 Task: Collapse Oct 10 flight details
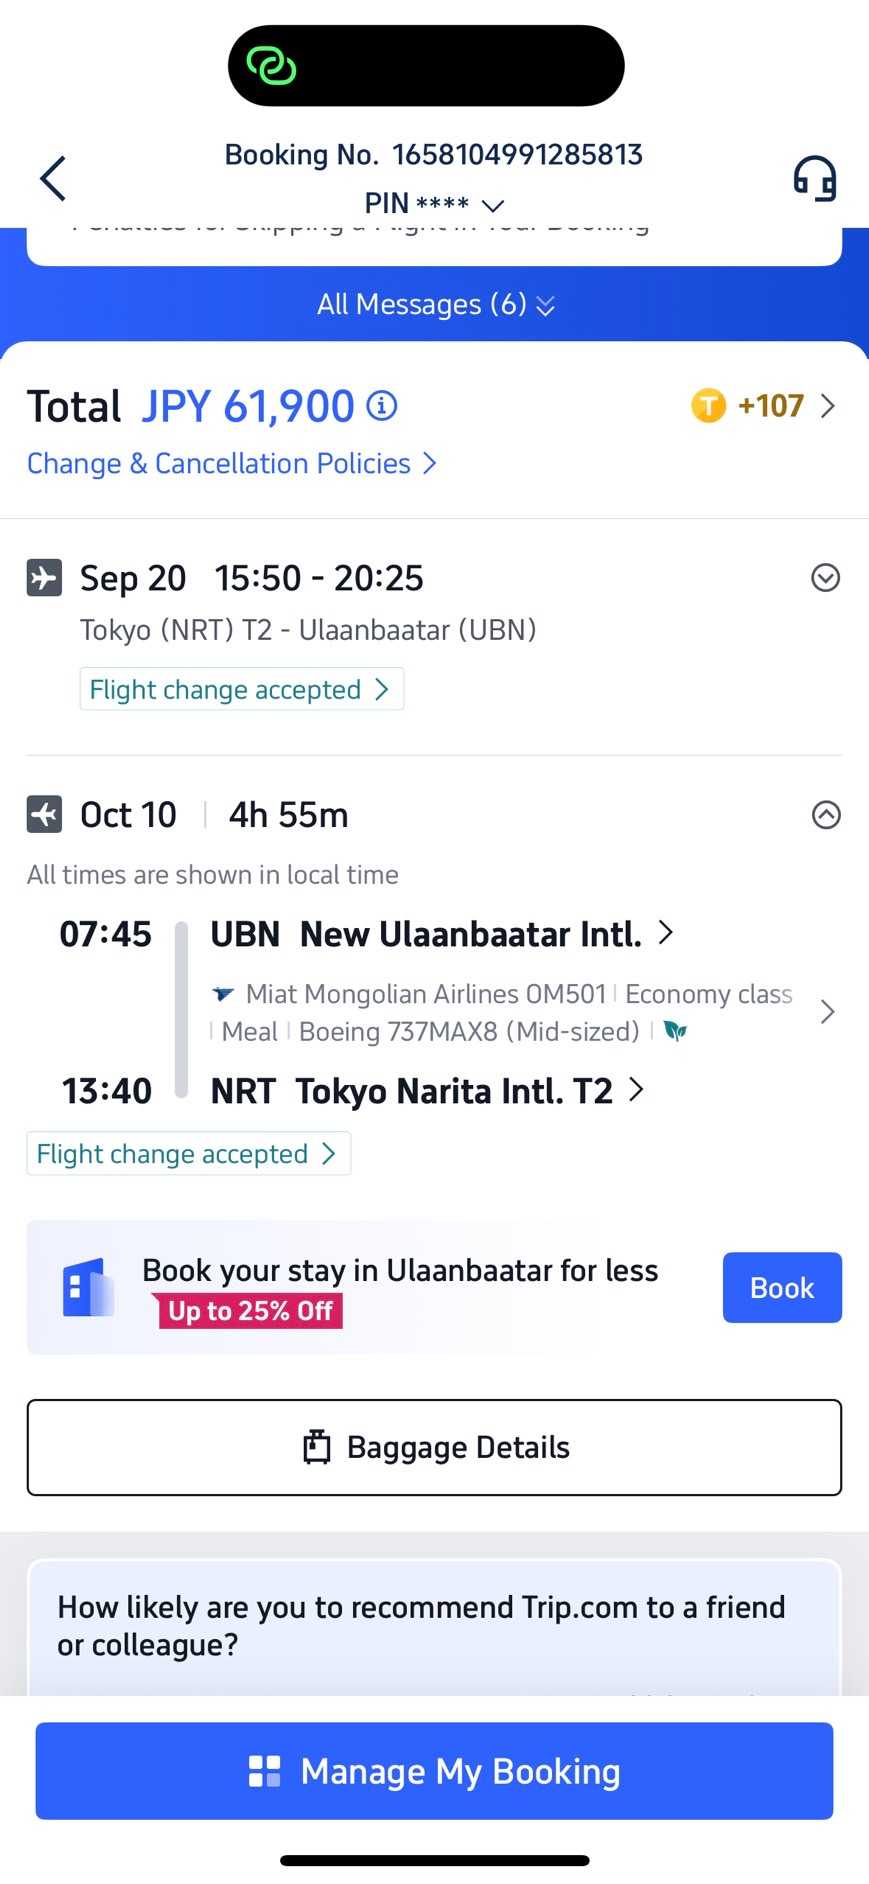tap(825, 815)
